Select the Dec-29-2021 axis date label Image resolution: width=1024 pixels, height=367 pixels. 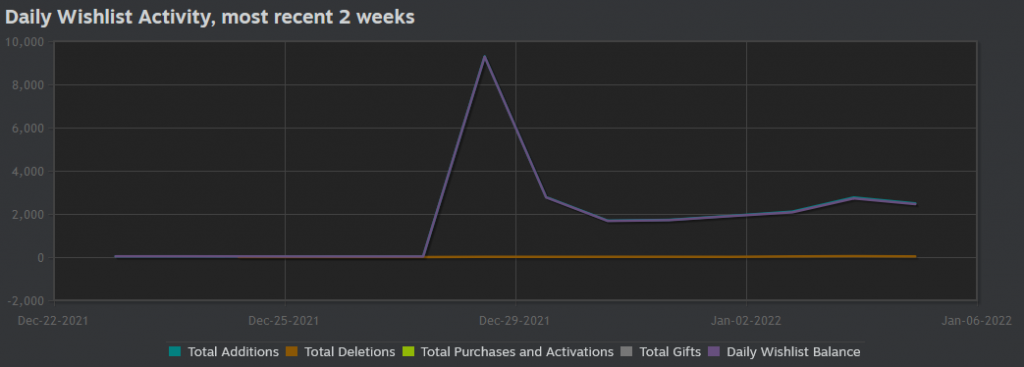tap(516, 320)
